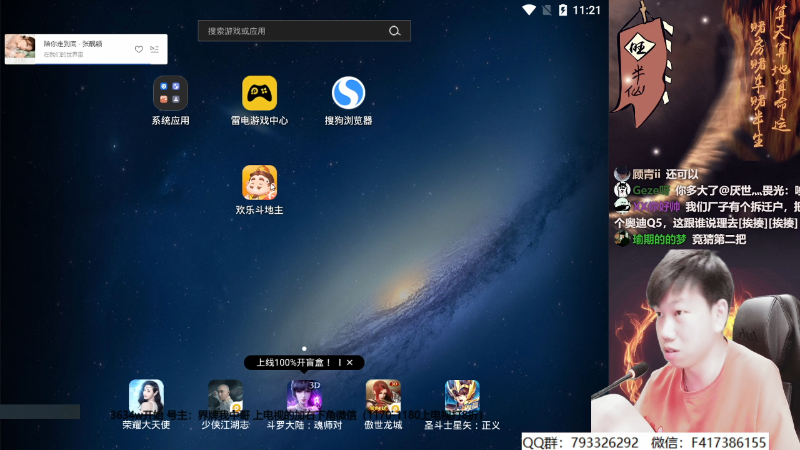800x450 pixels.
Task: Open the music widget playlist icon
Action: click(x=155, y=49)
